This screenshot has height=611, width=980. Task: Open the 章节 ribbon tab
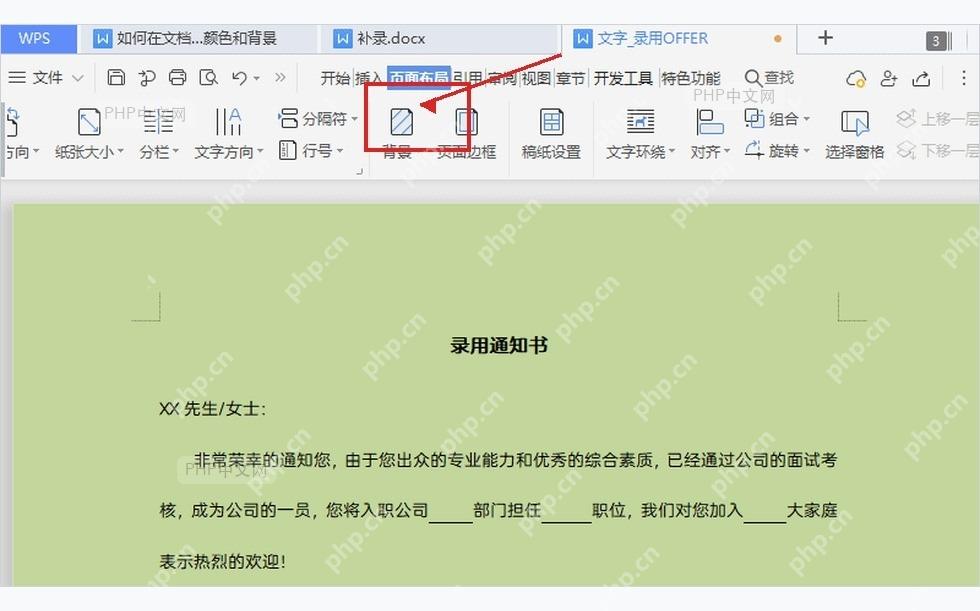(x=571, y=78)
